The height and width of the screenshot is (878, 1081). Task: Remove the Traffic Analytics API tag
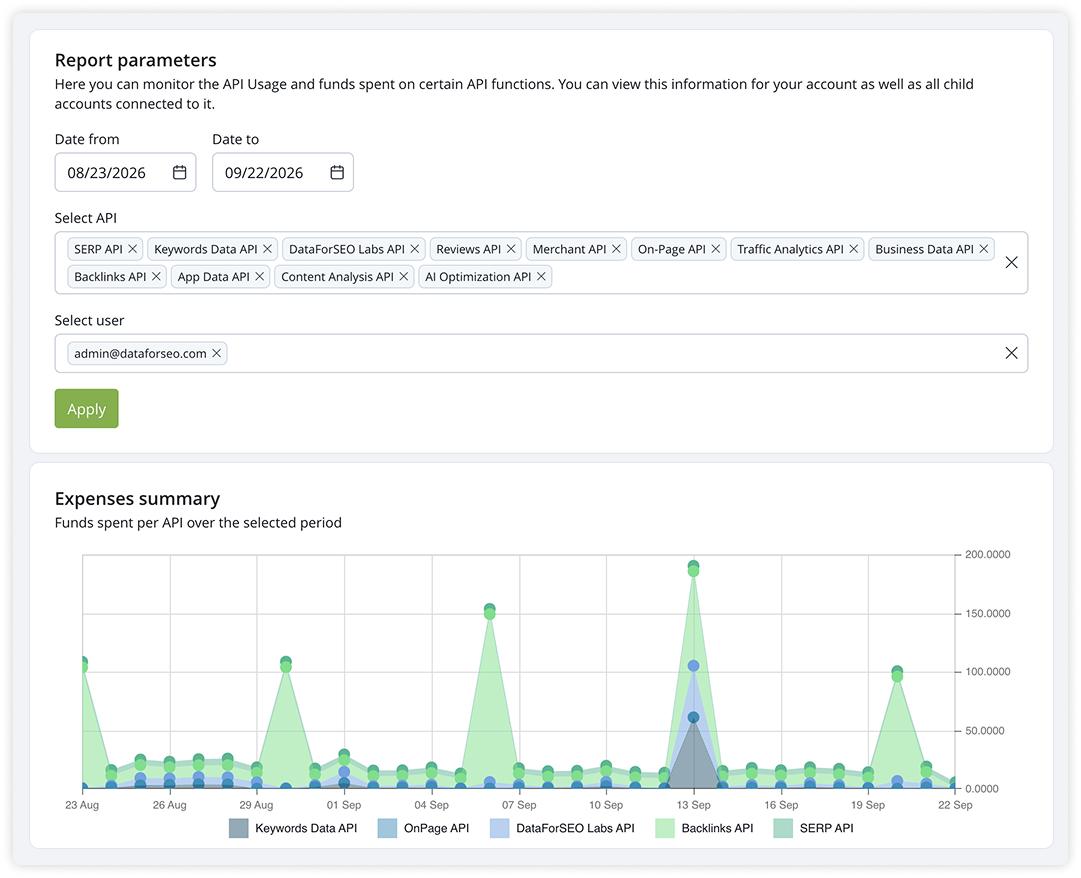tap(853, 249)
